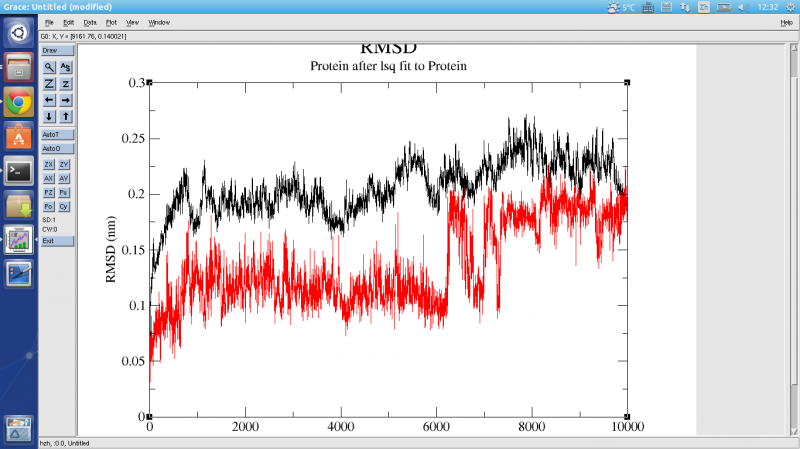Viewport: 800px width, 449px height.
Task: Click the 'Protein after lsq fit to Protein' subtitle
Action: (x=388, y=66)
